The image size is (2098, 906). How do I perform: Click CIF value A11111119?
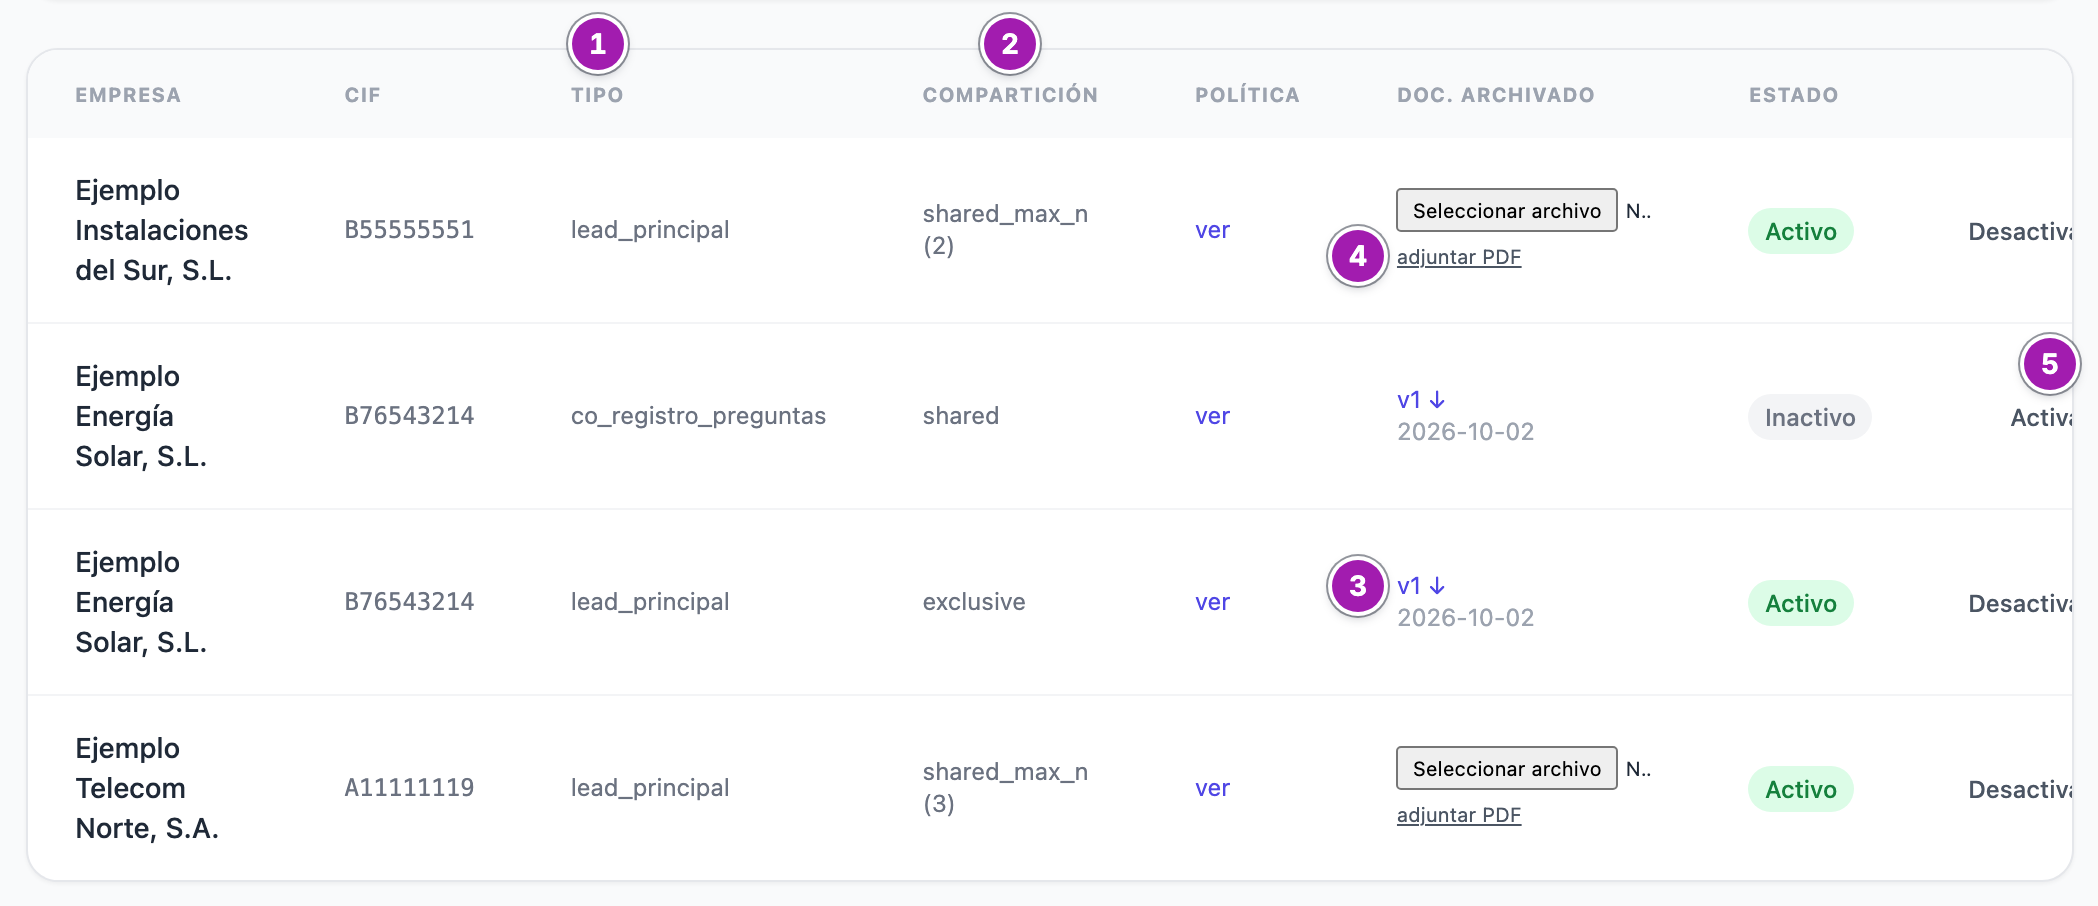pos(409,788)
